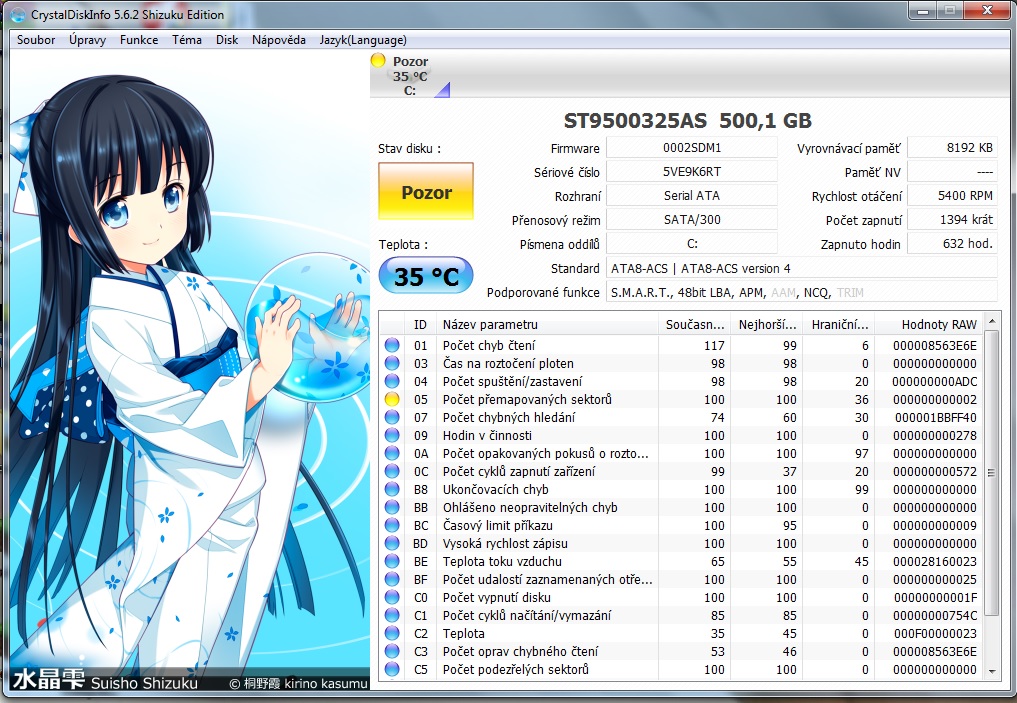Open the Téma menu
Image resolution: width=1017 pixels, height=703 pixels.
coord(187,40)
